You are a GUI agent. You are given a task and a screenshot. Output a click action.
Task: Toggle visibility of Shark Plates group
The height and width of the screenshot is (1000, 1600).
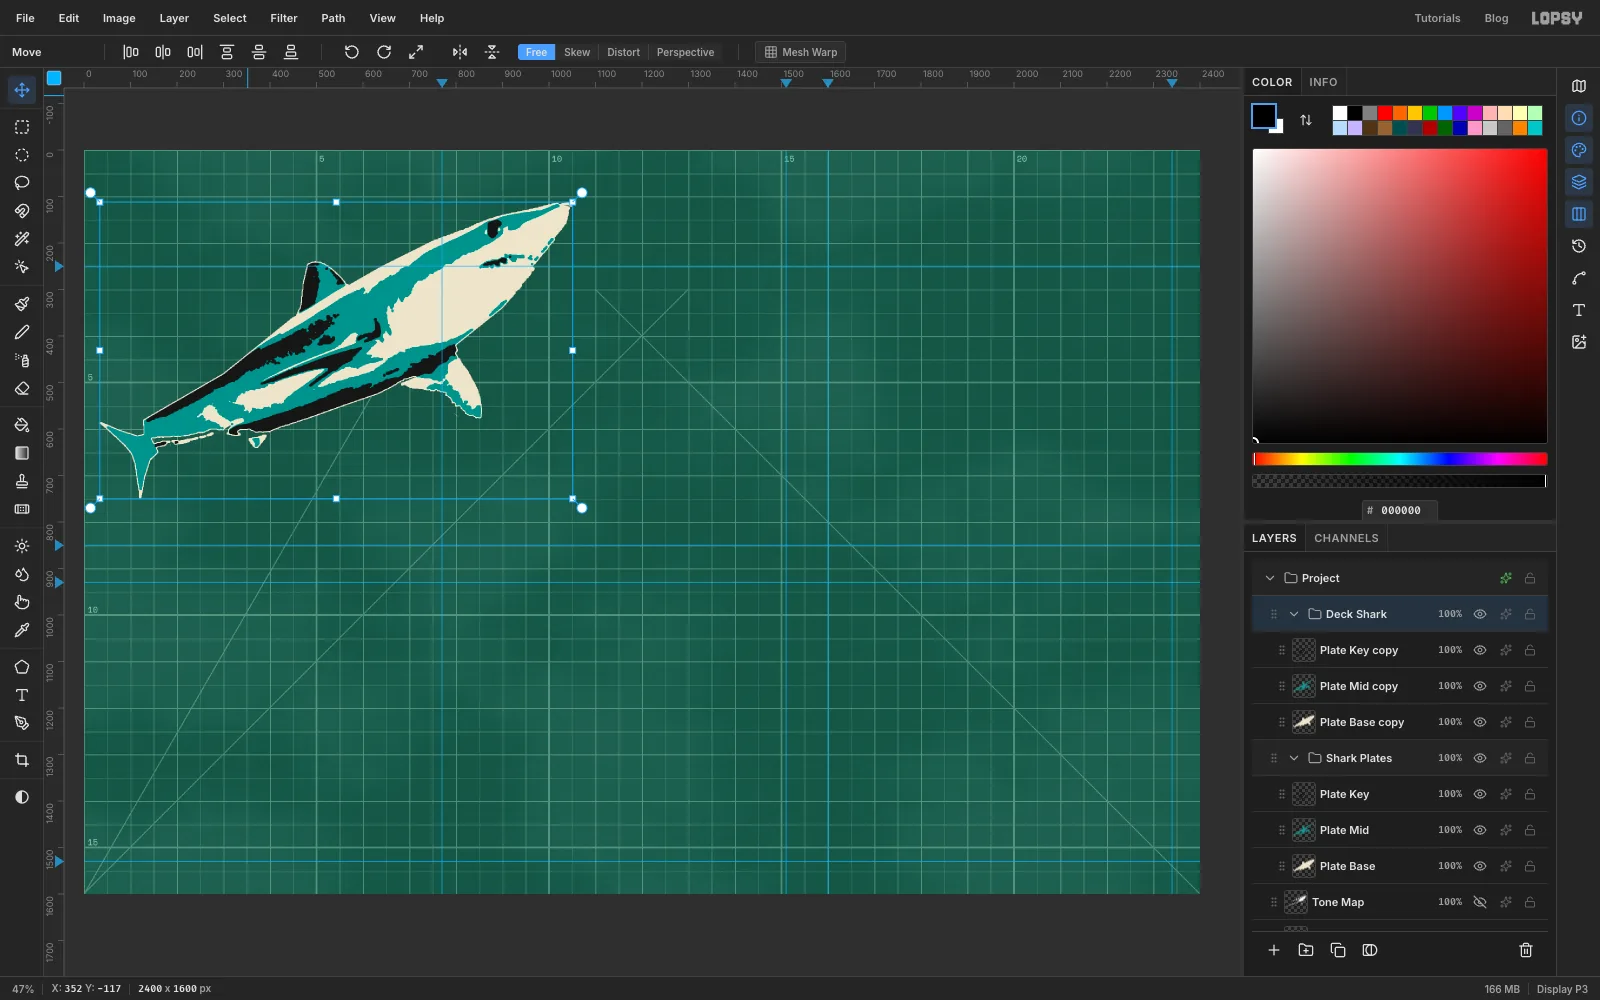tap(1480, 758)
